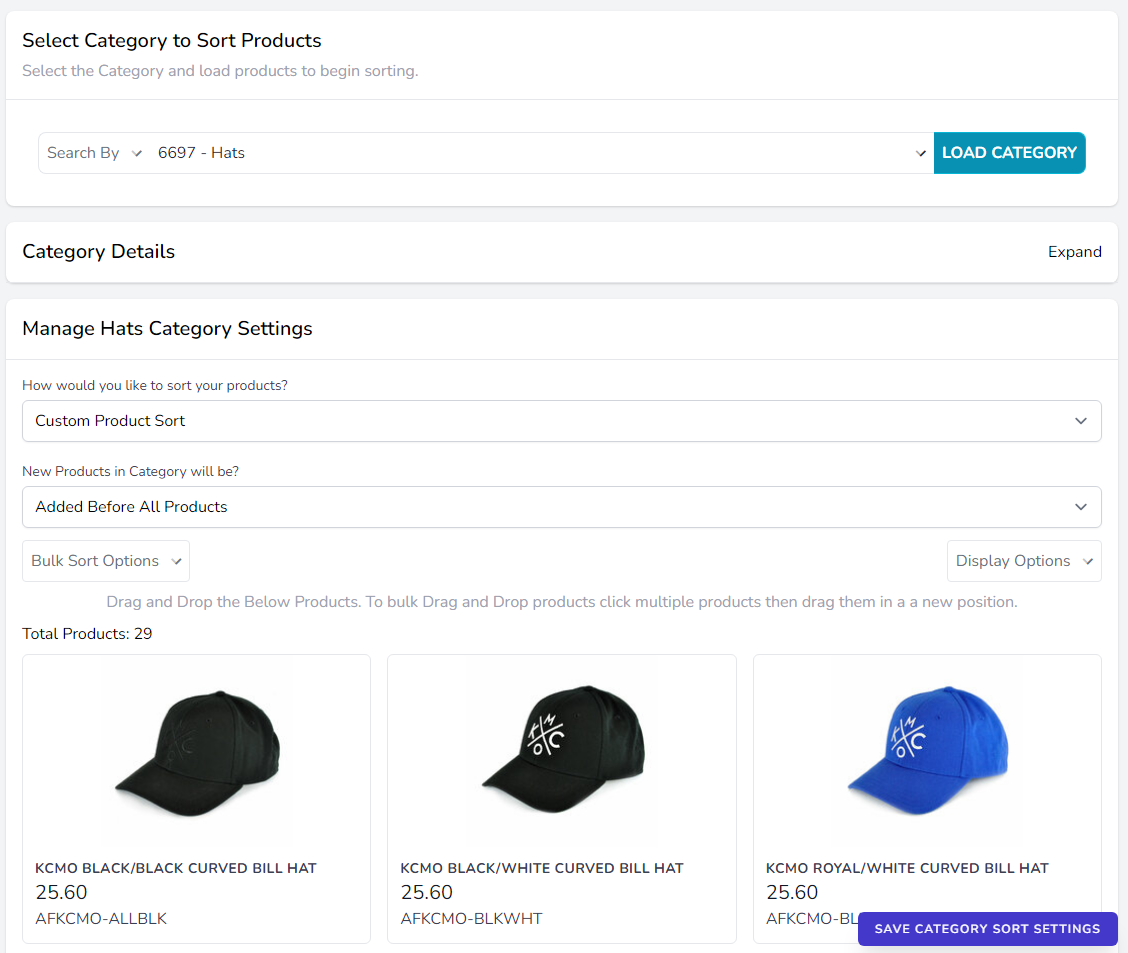Click the KCMO Black/White Curved Bill Hat title
This screenshot has height=953, width=1128.
click(x=542, y=868)
